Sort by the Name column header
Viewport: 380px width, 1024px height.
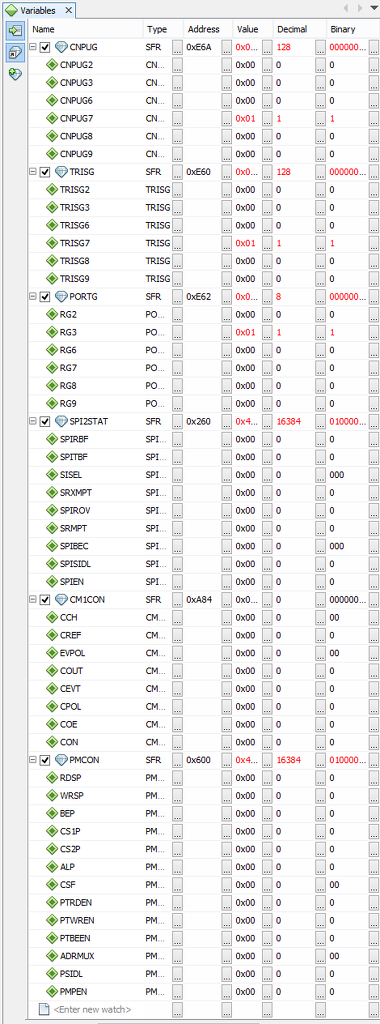[x=85, y=29]
